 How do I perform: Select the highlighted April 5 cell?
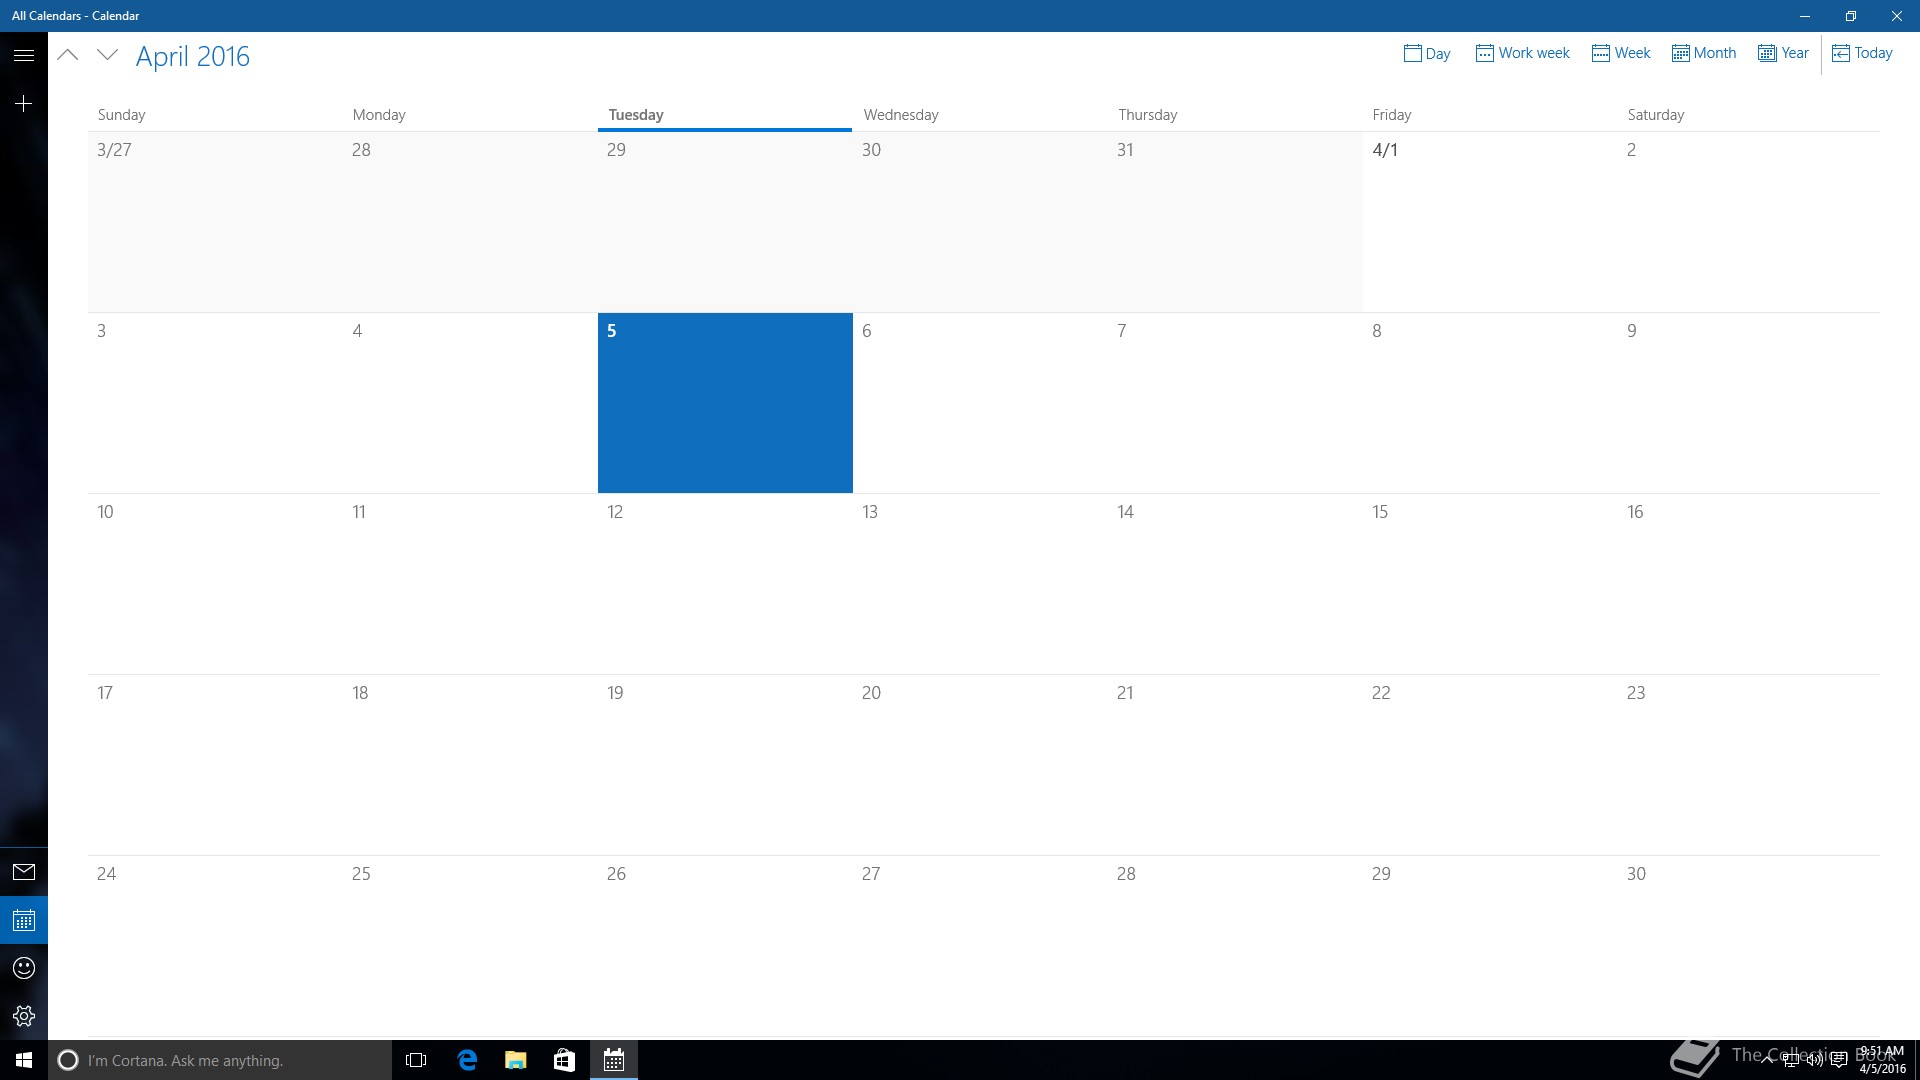pyautogui.click(x=725, y=403)
